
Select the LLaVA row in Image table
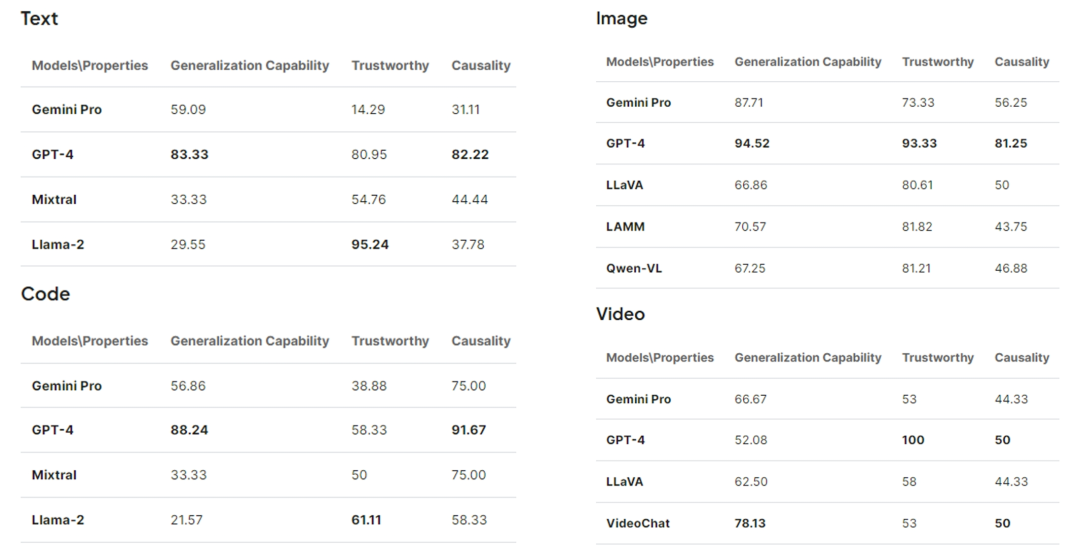[827, 185]
